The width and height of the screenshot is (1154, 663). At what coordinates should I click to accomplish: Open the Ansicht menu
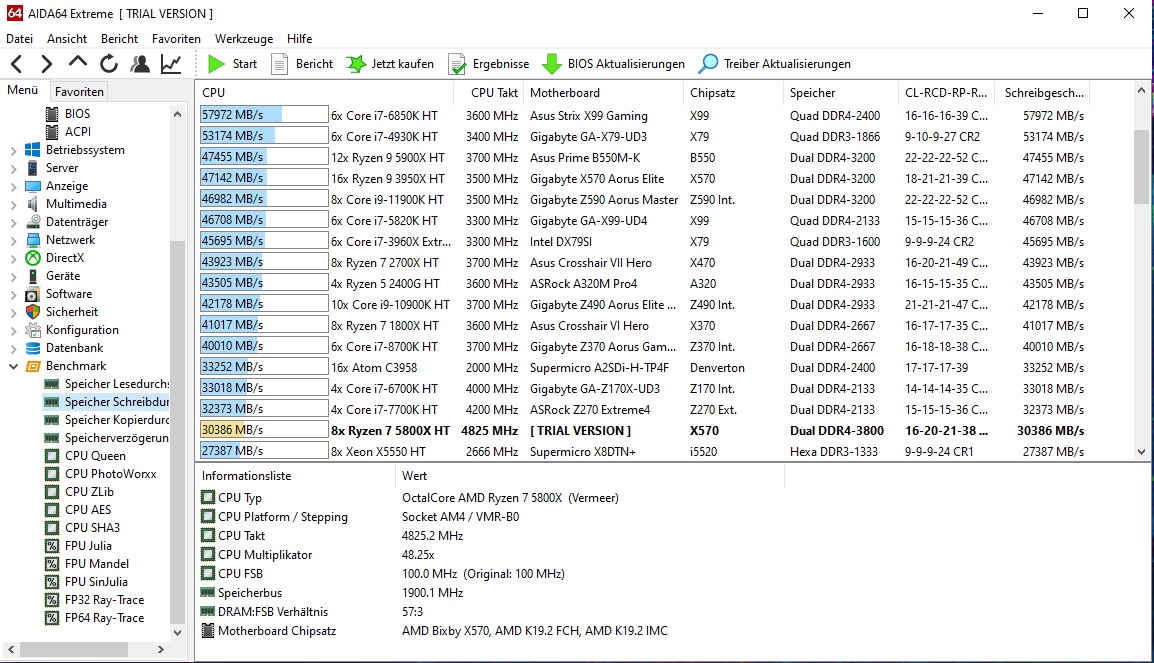67,39
